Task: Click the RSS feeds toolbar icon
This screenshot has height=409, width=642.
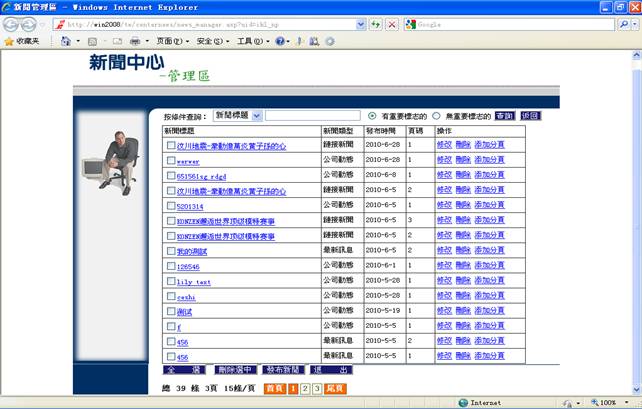Action: pos(92,41)
